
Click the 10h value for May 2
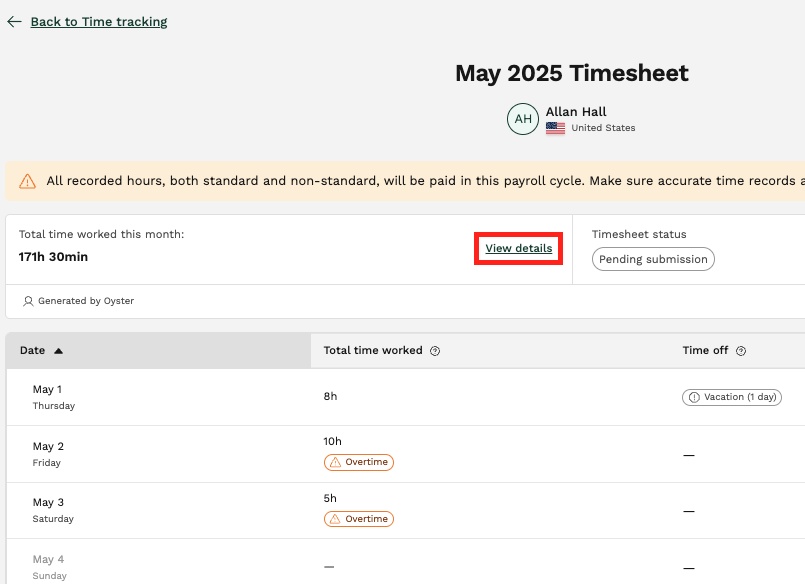pos(332,441)
